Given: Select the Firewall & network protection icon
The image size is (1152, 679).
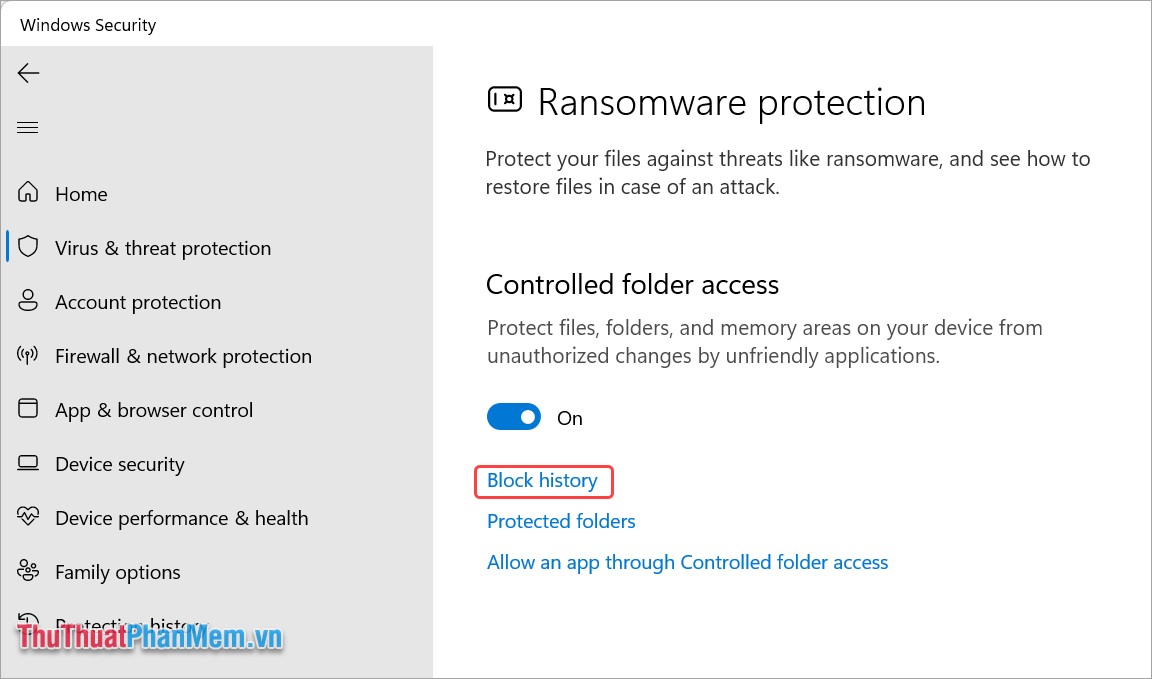Looking at the screenshot, I should (28, 355).
